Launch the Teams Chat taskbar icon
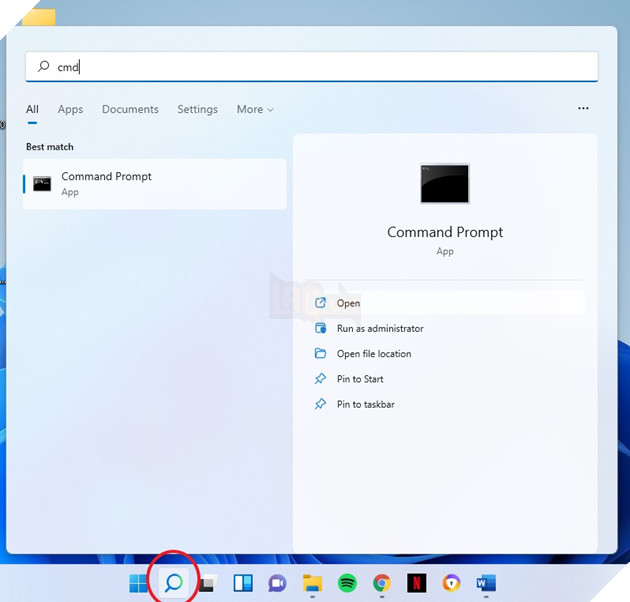The width and height of the screenshot is (630, 602). point(278,584)
